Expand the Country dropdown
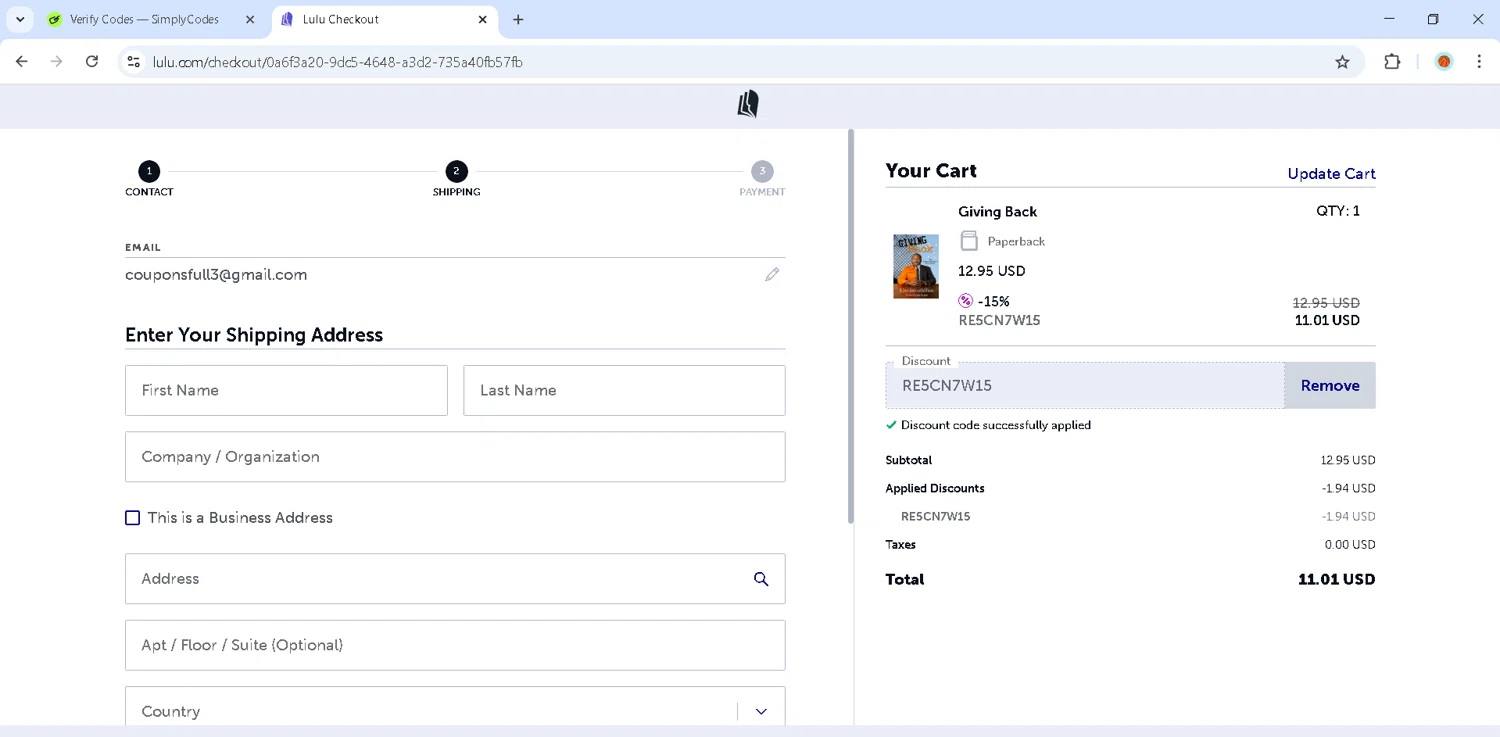Image resolution: width=1500 pixels, height=737 pixels. [x=761, y=711]
